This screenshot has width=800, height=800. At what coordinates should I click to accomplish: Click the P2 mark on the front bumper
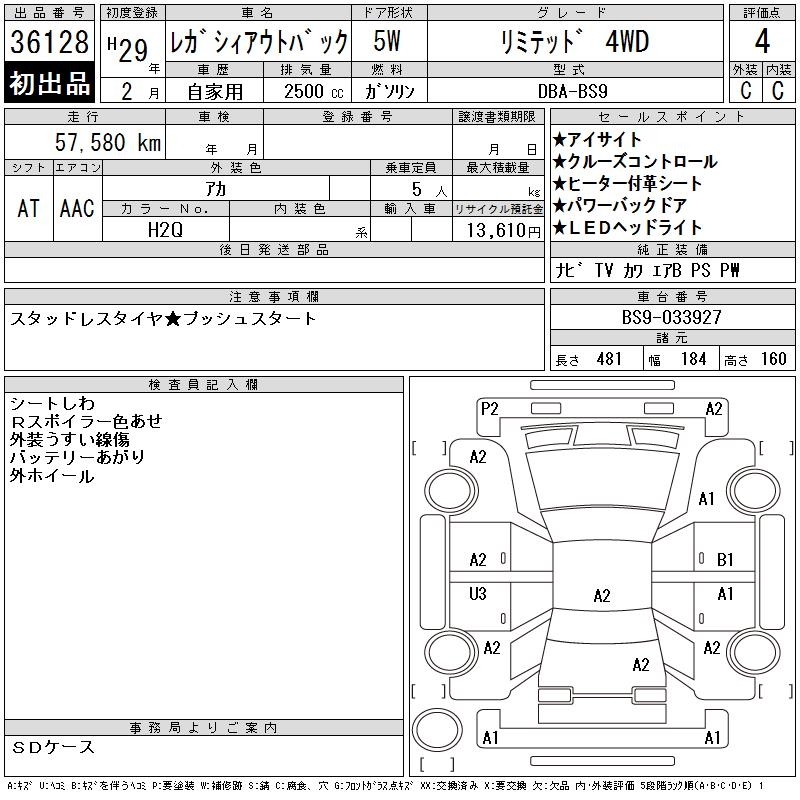pos(489,409)
